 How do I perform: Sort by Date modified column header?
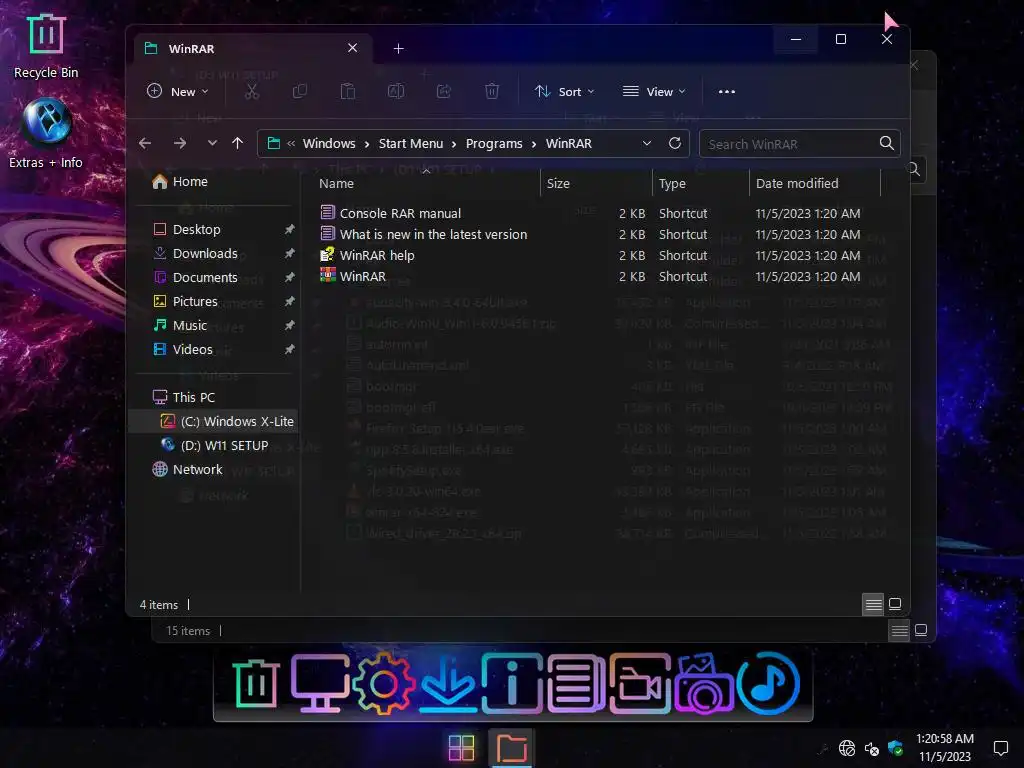pyautogui.click(x=816, y=184)
